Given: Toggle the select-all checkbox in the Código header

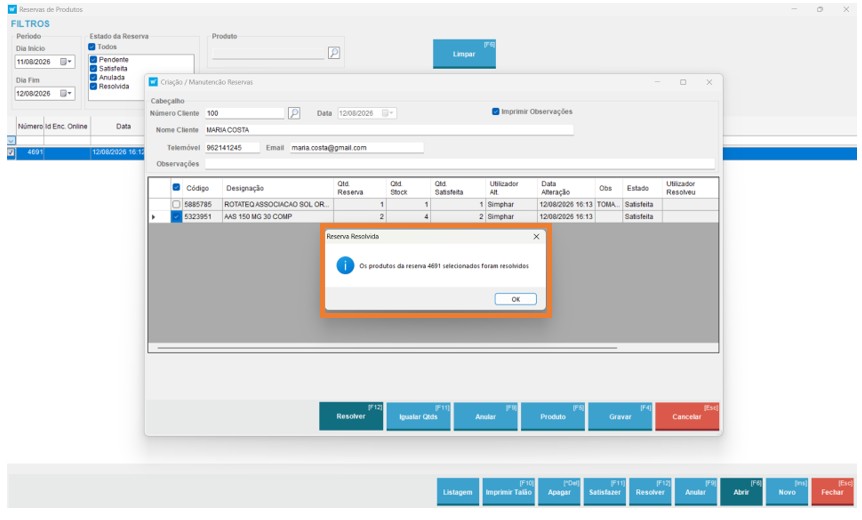Looking at the screenshot, I should click(x=176, y=187).
